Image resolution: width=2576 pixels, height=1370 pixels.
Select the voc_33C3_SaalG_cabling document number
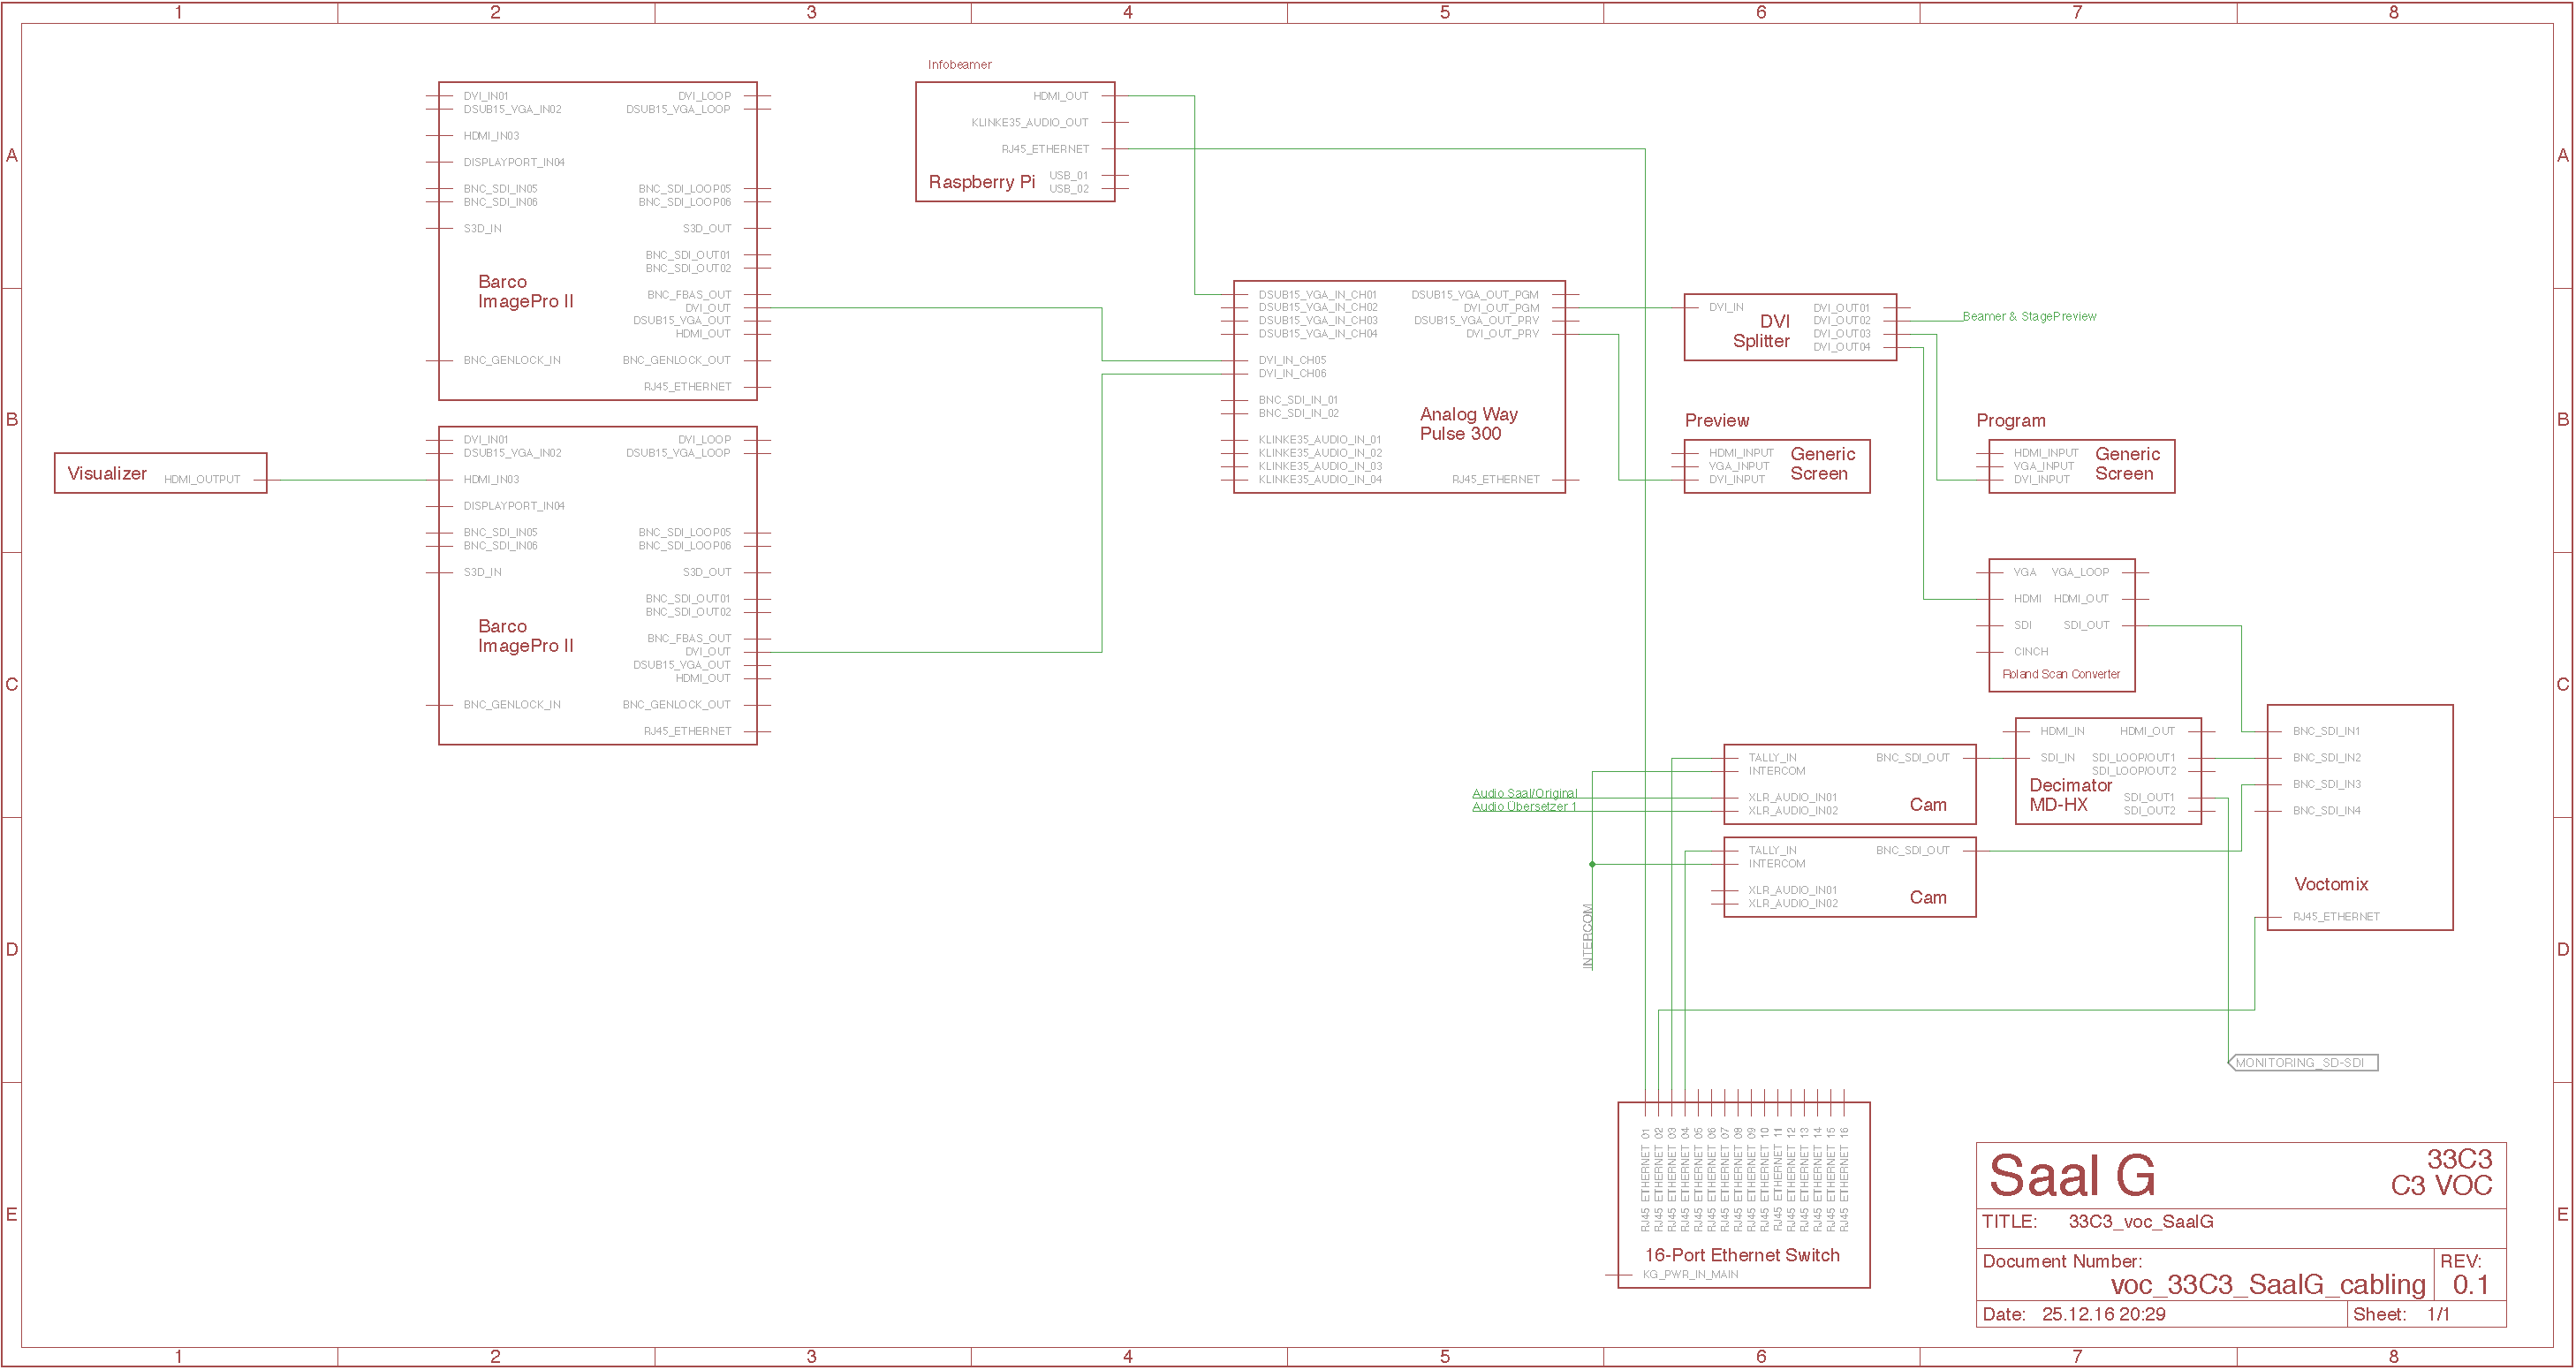[2267, 1285]
